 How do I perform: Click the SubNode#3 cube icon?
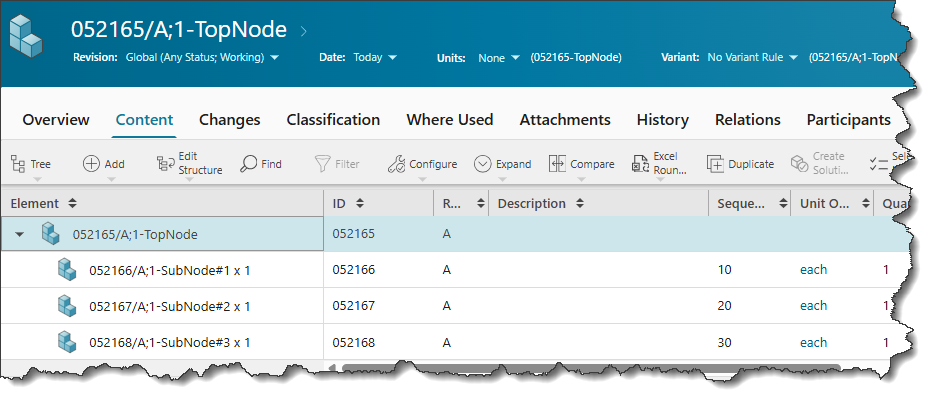(x=67, y=342)
